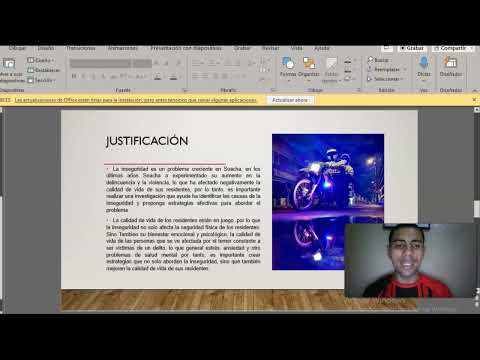Click the first paragraph about Soacha
Screen dimensions: 480x360
pos(183,189)
